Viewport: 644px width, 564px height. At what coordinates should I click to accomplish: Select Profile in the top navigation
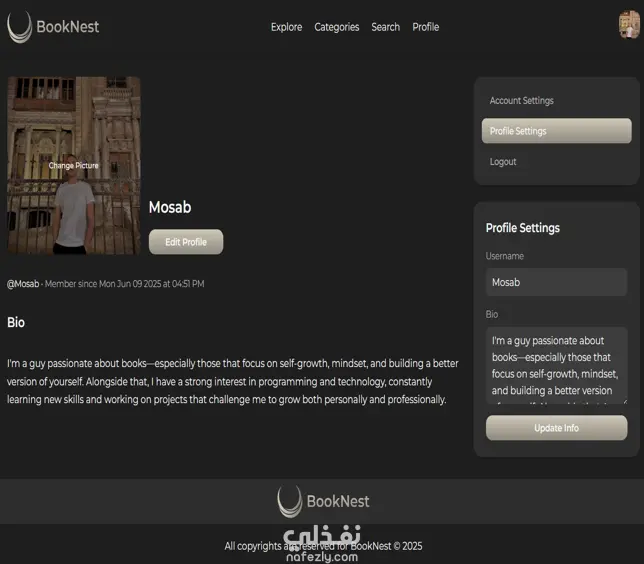426,27
